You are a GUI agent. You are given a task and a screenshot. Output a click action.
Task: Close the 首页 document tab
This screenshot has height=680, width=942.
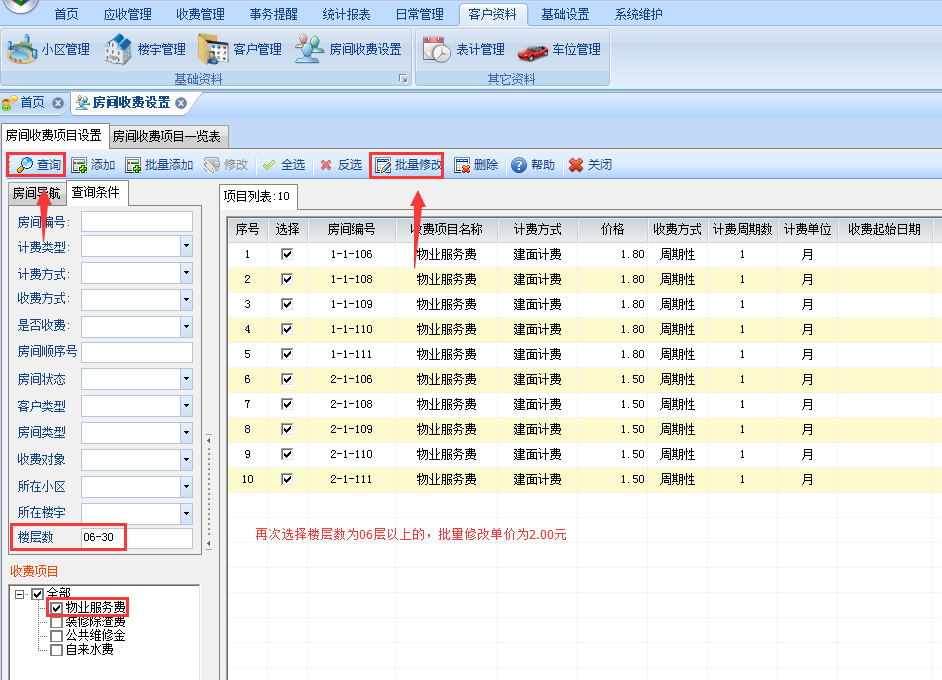(58, 103)
